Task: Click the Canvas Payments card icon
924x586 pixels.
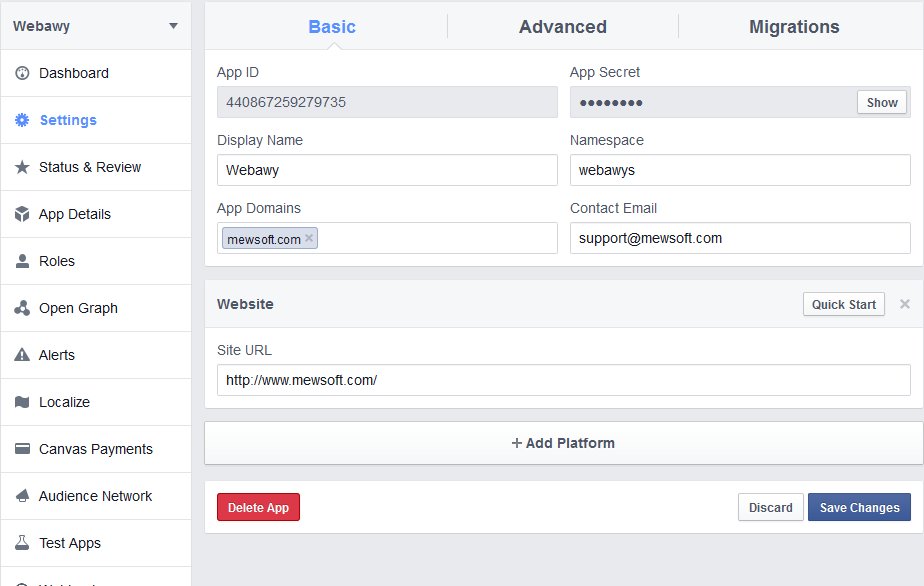Action: (x=22, y=449)
